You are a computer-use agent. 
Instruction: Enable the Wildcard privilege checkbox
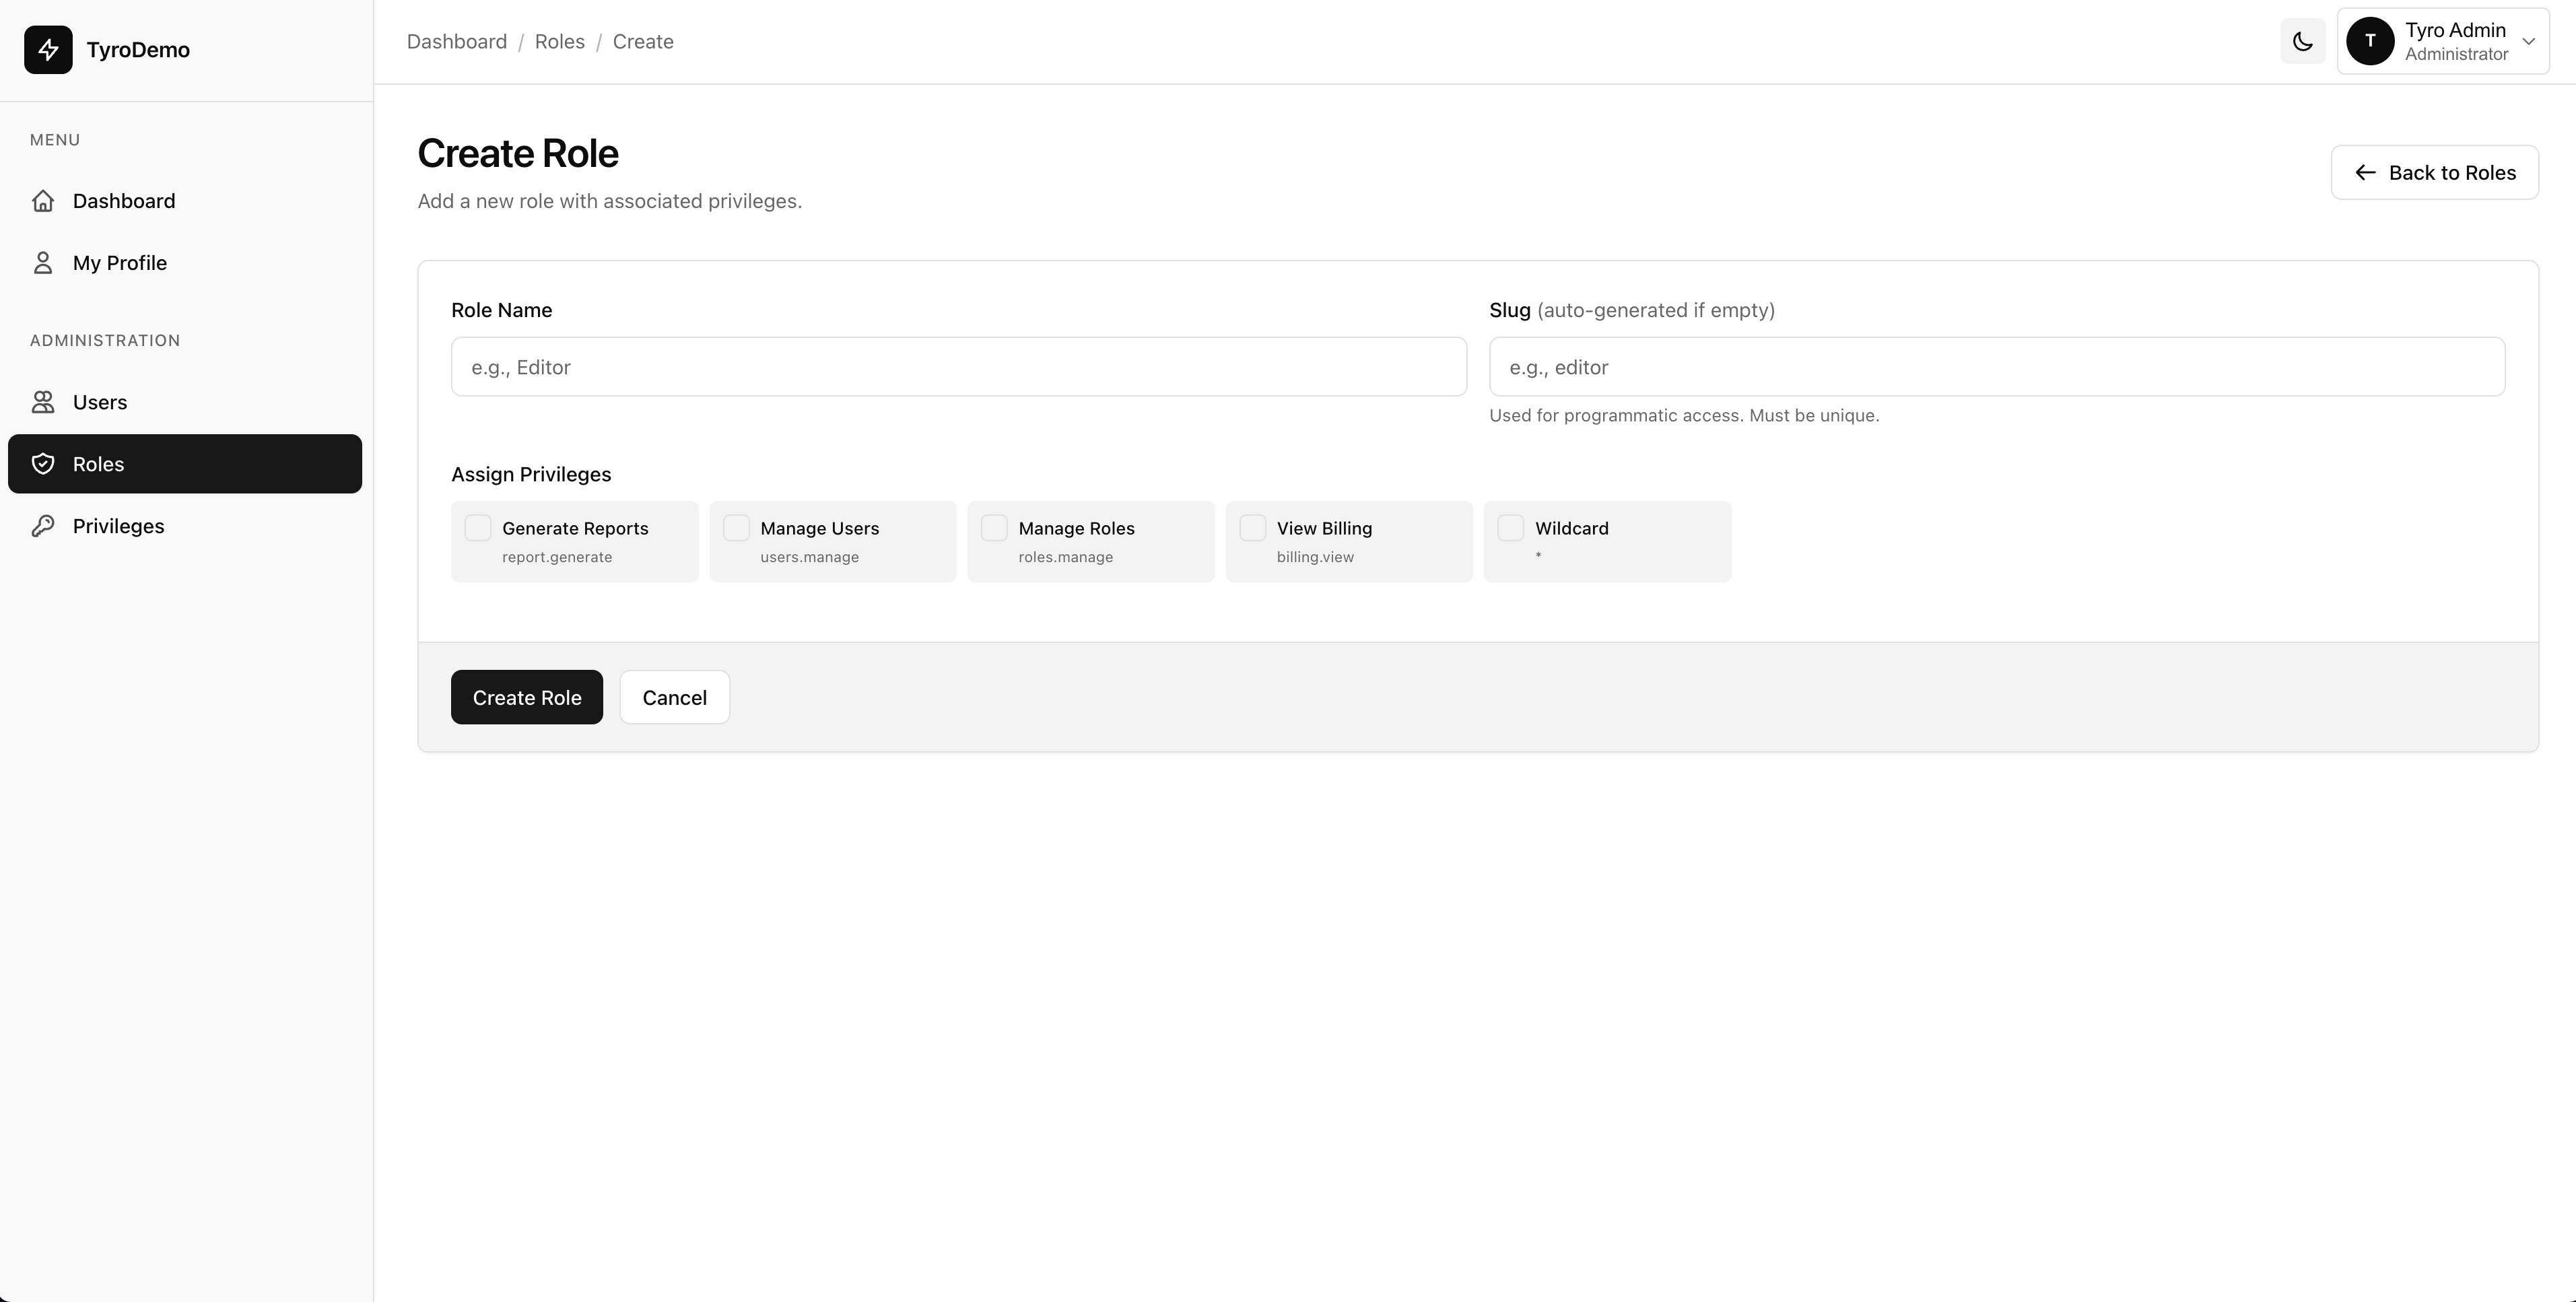click(1510, 527)
